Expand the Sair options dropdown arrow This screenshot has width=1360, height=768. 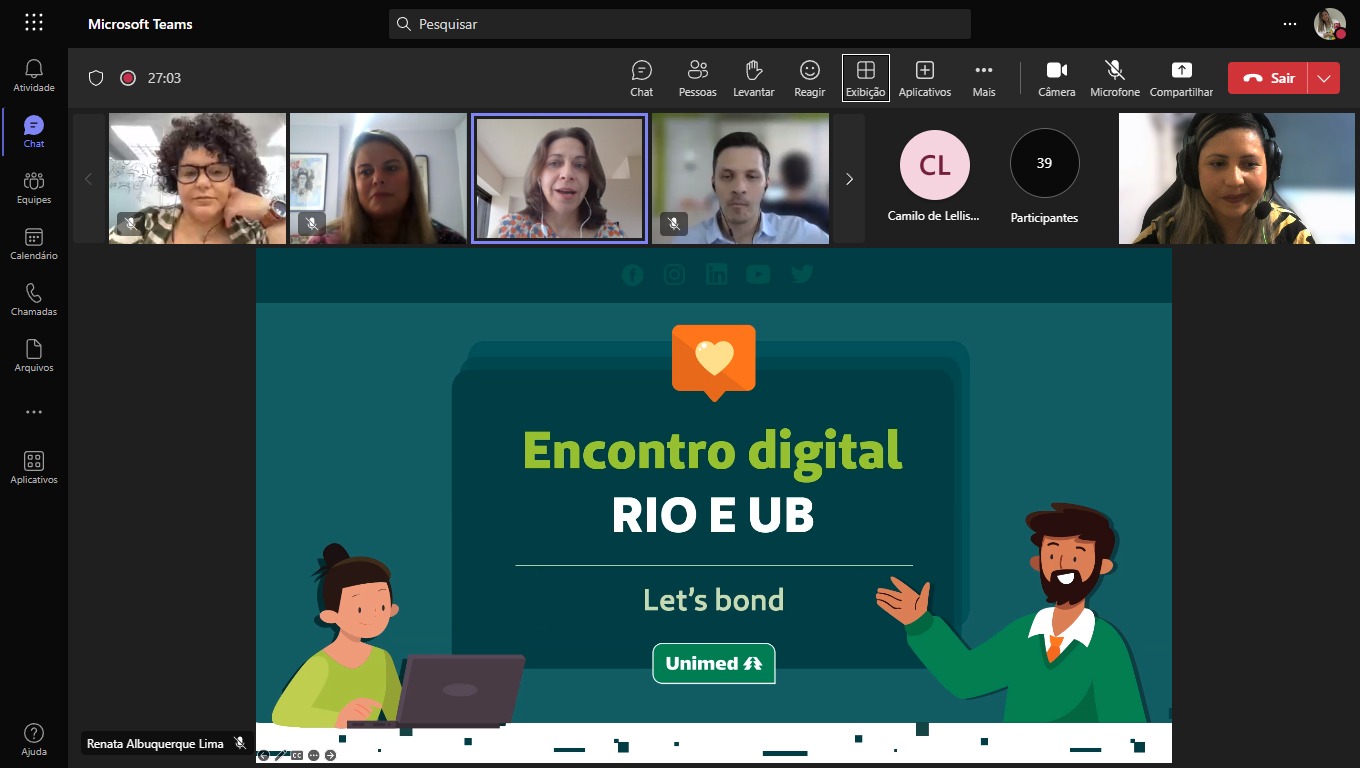(1324, 78)
